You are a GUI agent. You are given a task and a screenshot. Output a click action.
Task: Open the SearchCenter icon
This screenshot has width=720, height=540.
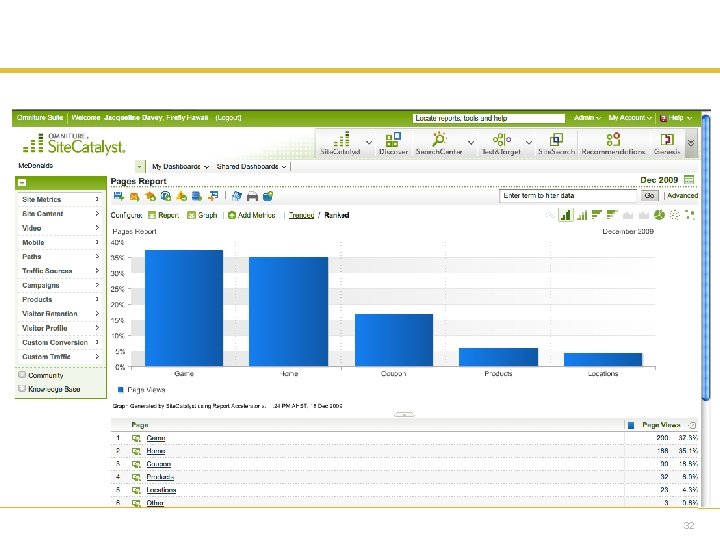click(439, 139)
